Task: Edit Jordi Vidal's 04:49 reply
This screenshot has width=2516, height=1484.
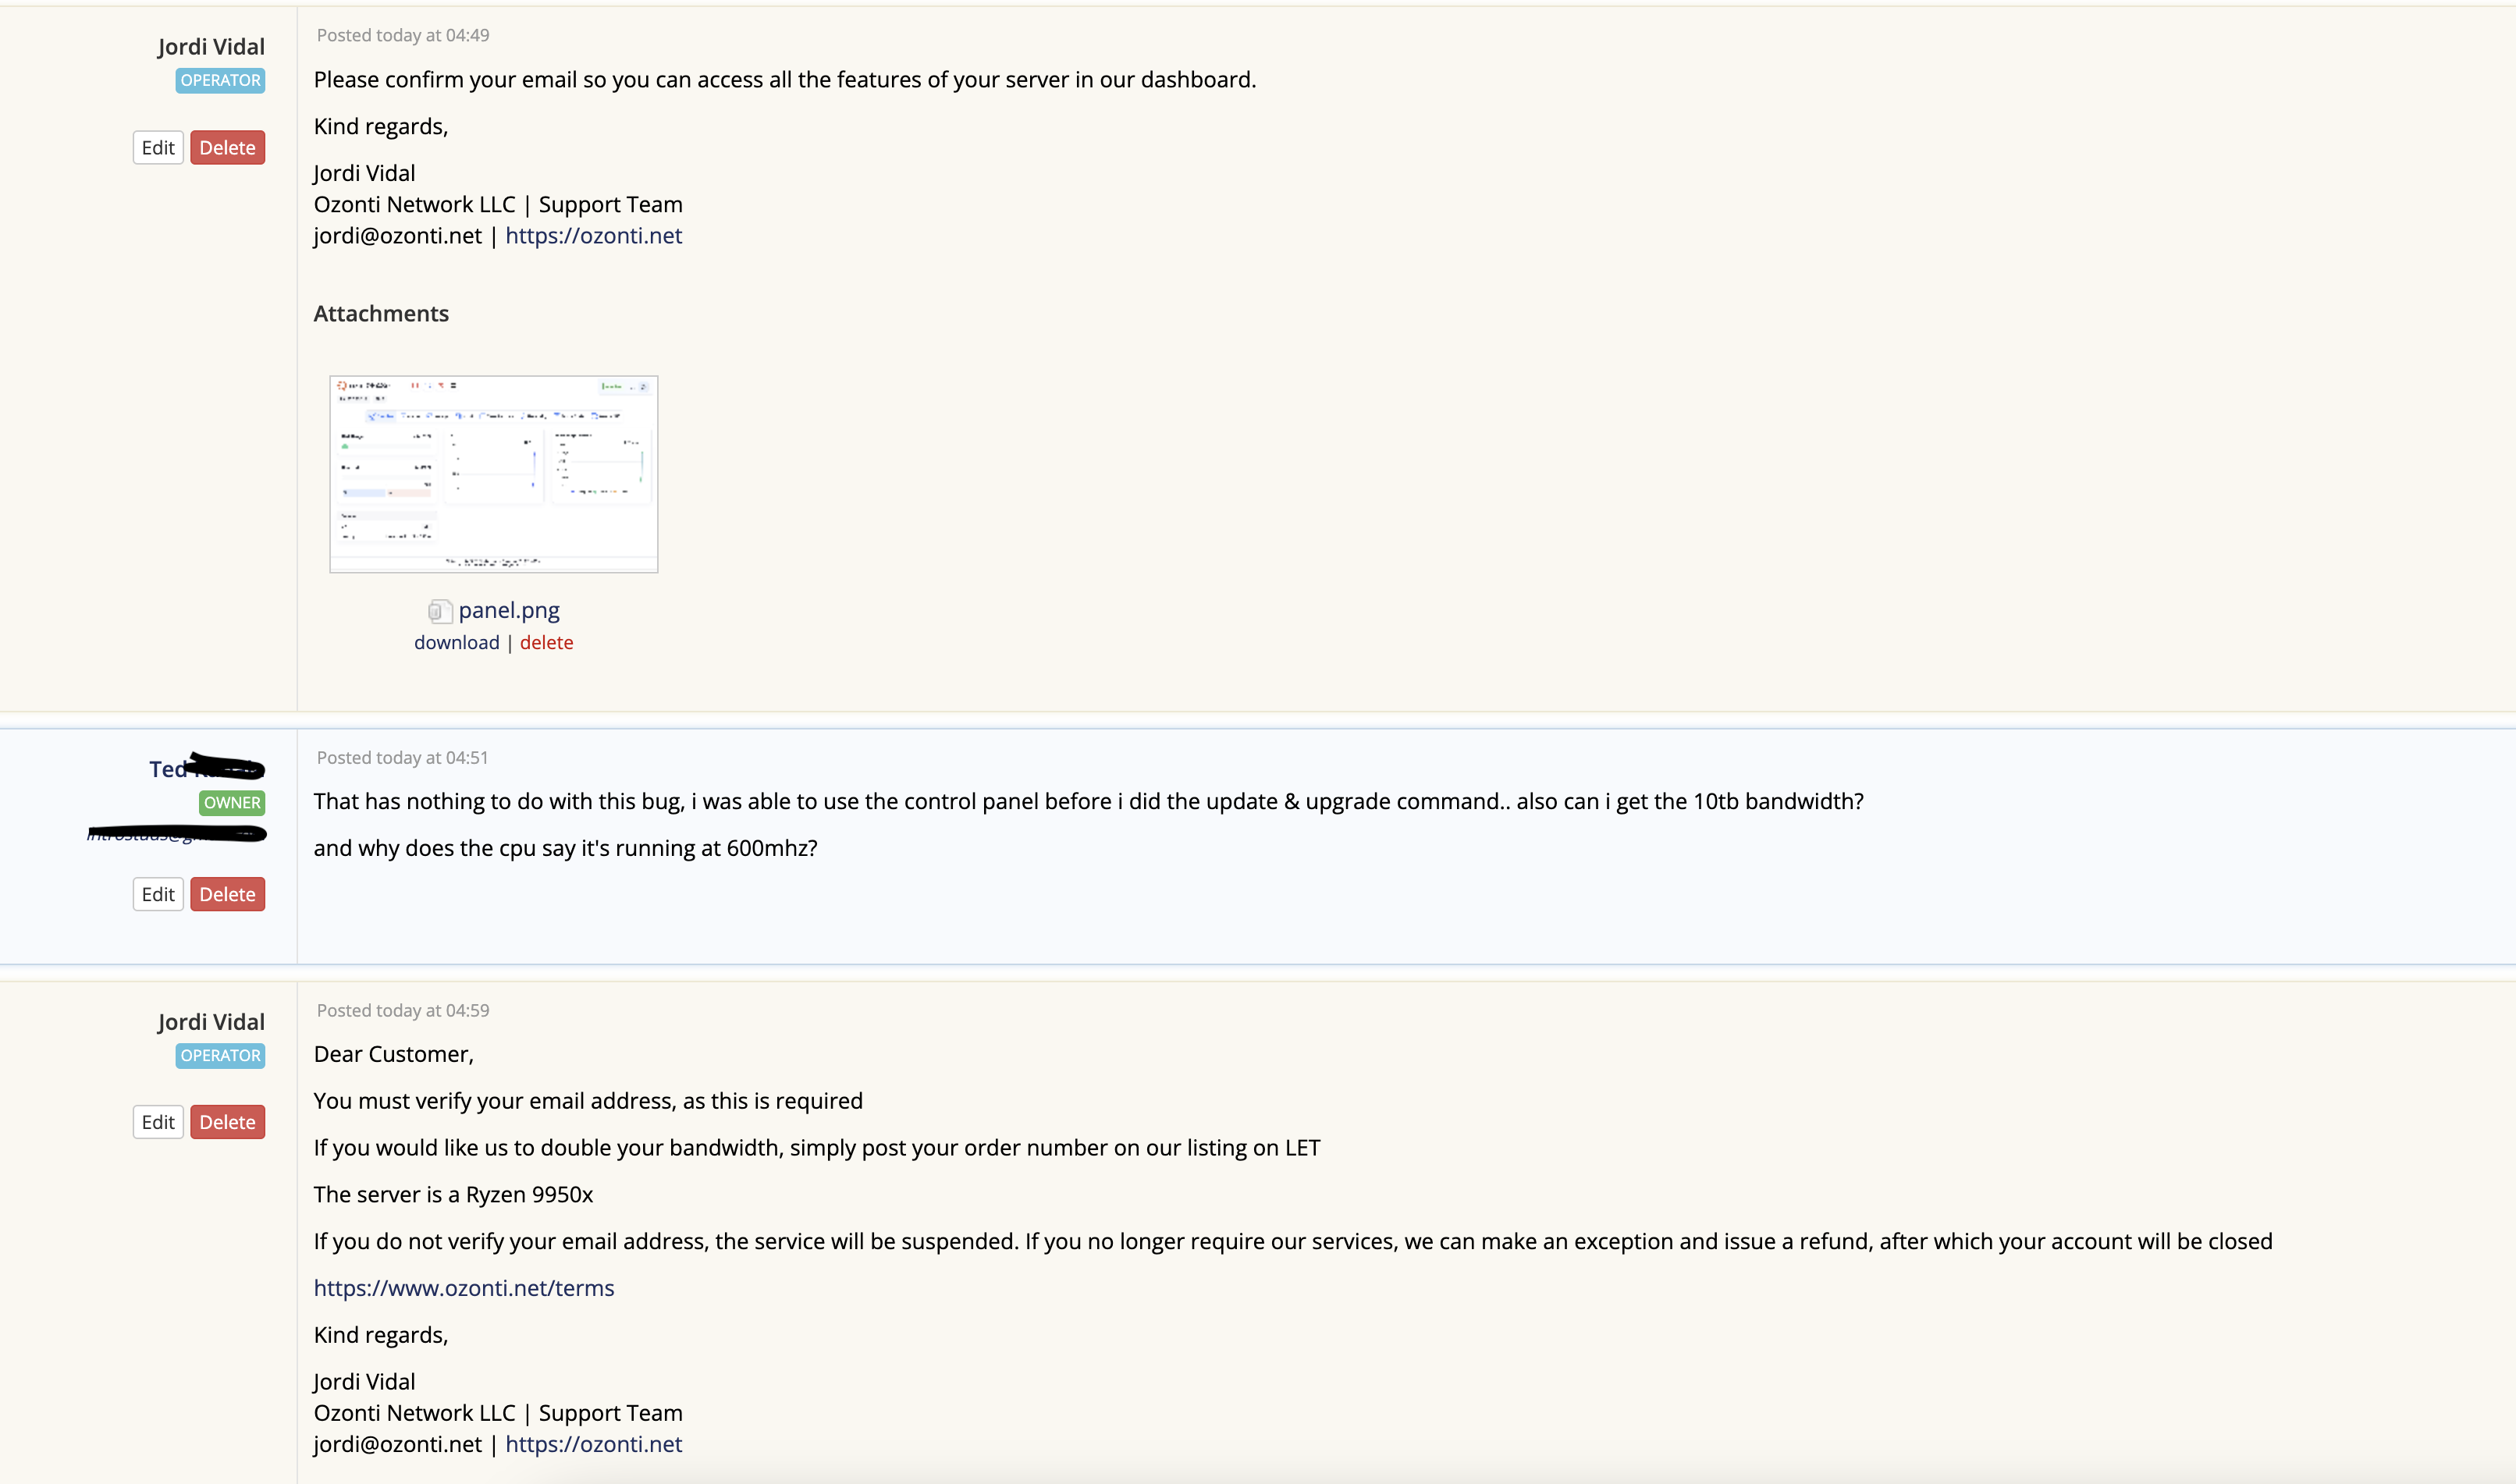Action: [158, 148]
